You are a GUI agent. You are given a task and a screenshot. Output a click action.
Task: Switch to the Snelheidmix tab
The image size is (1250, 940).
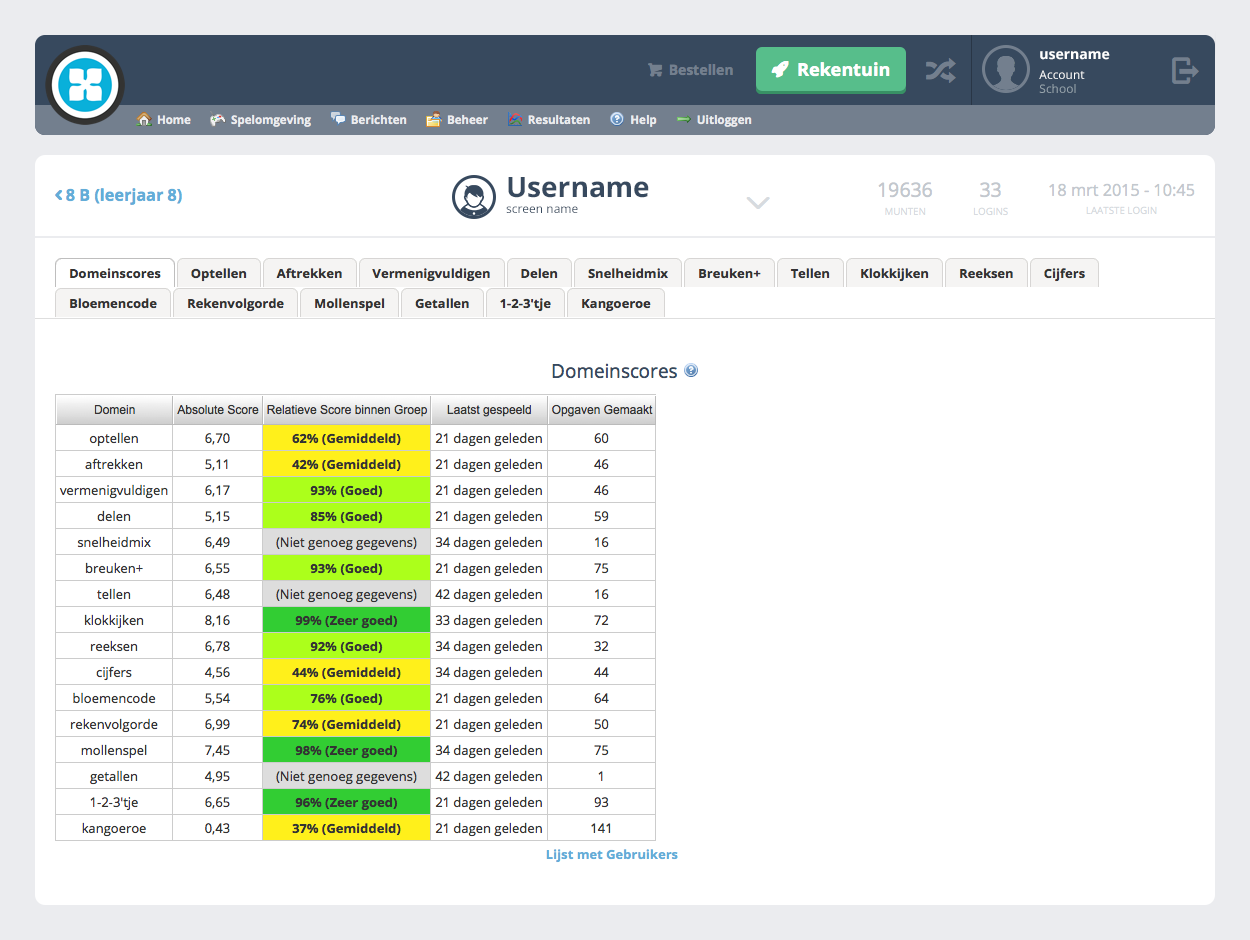628,273
